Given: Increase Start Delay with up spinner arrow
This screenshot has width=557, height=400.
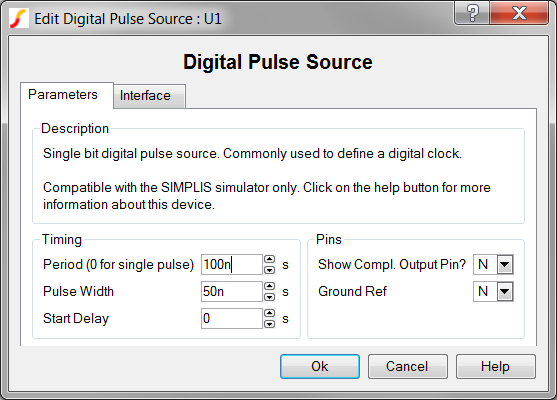Looking at the screenshot, I should 270,313.
